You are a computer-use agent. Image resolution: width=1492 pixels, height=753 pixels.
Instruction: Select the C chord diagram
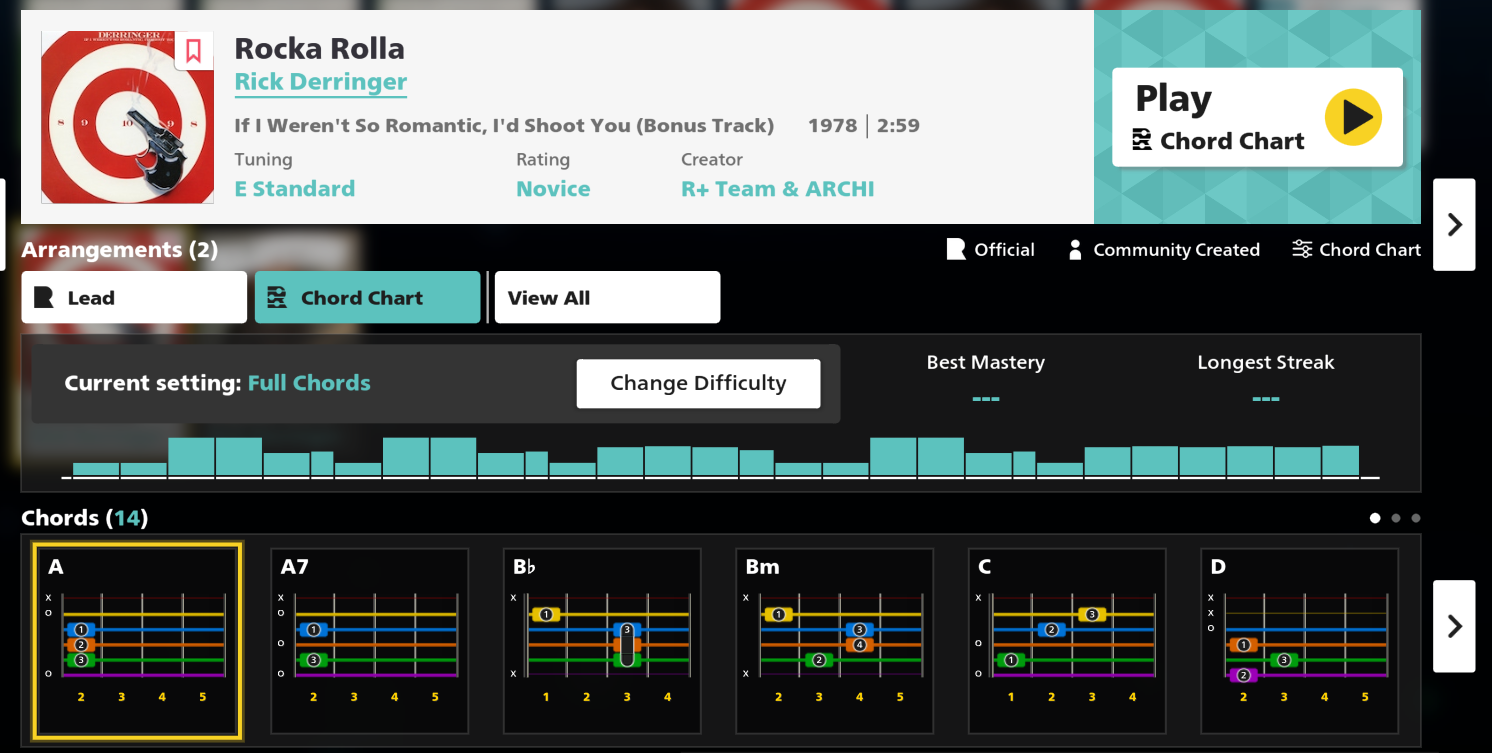[1067, 641]
